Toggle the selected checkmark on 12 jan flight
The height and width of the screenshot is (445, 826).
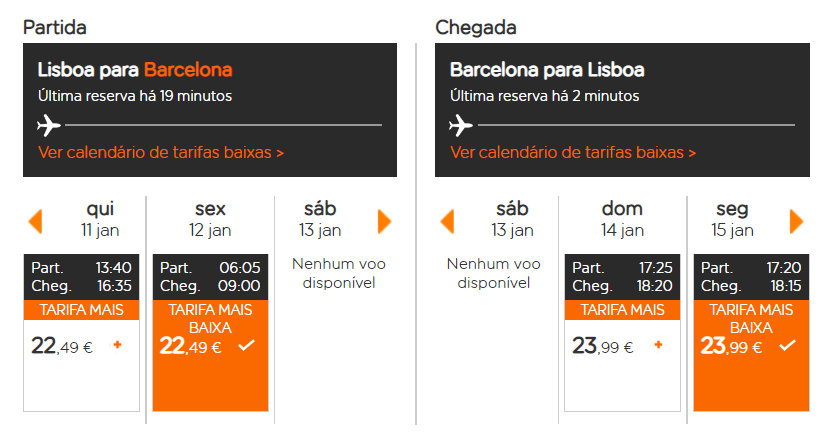click(x=247, y=345)
